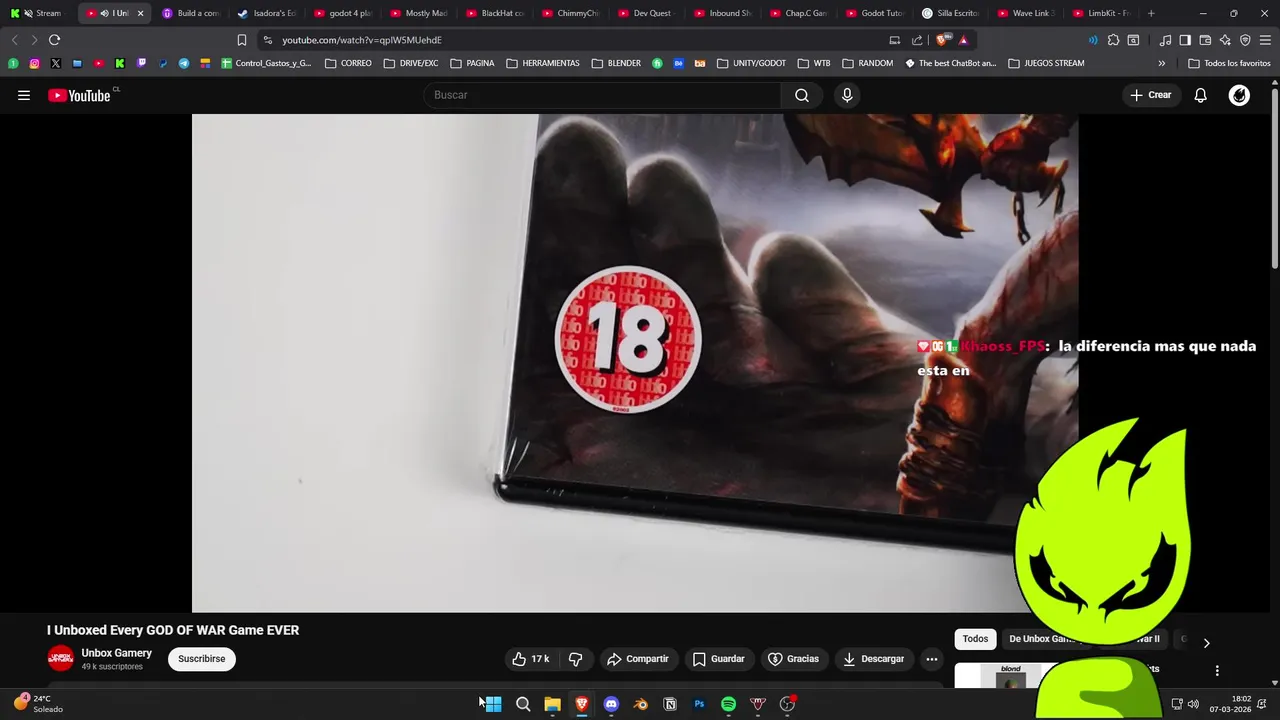
Task: Show hidden bookmarks with the chevron
Action: point(1161,63)
